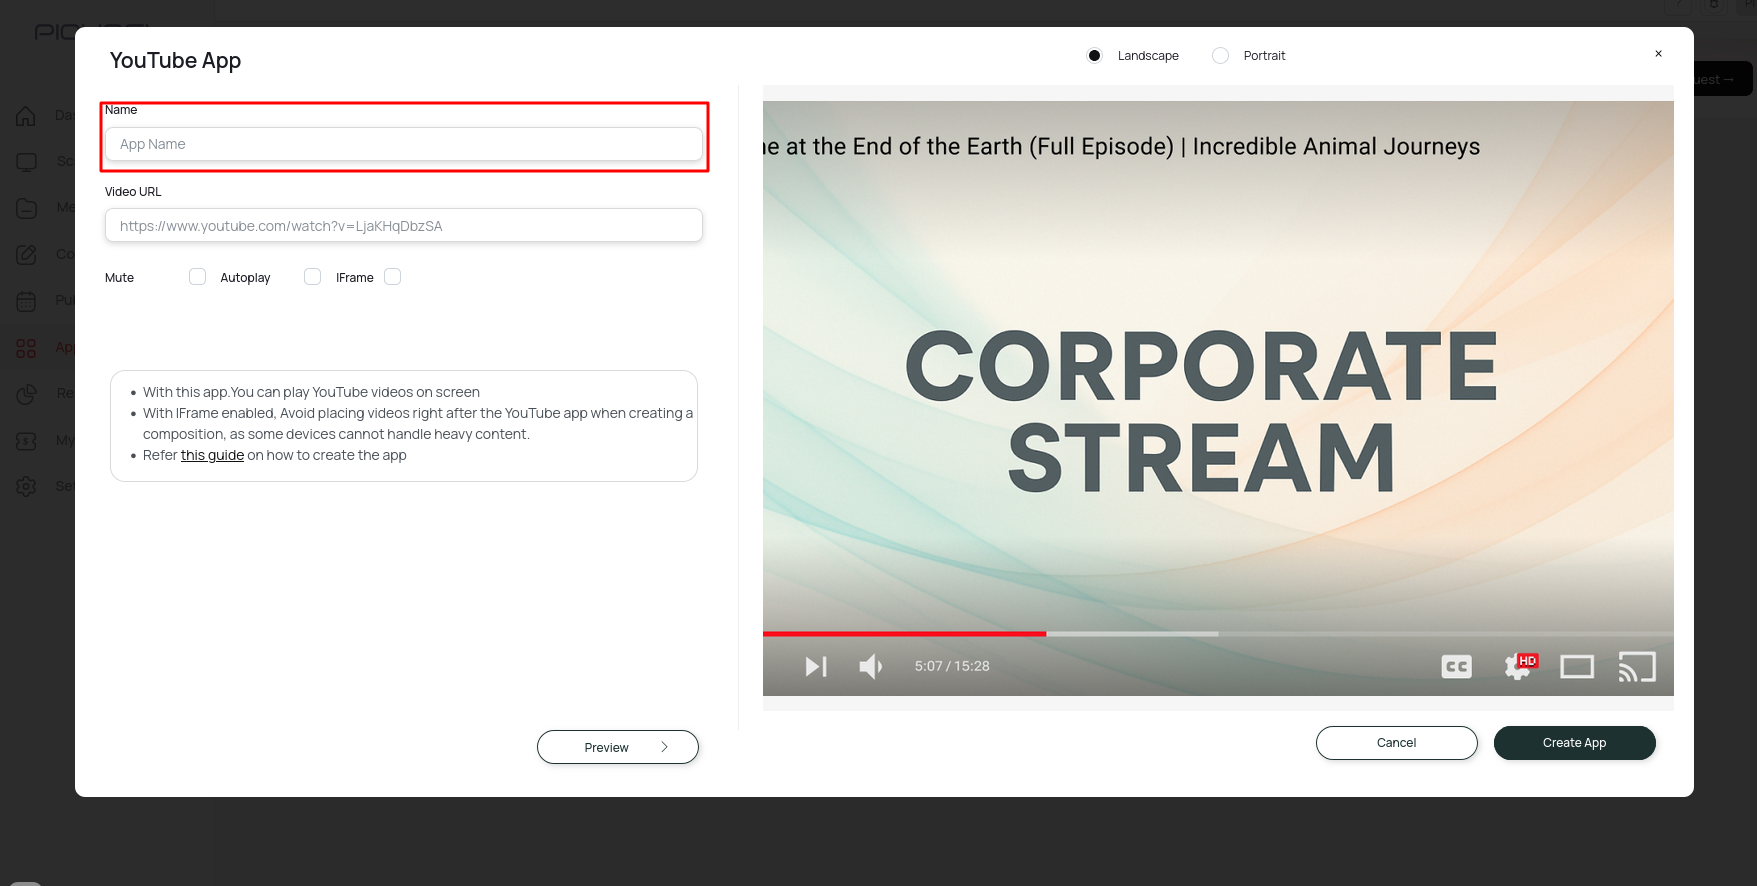
Task: Choose the Portrait orientation radio button
Action: coord(1220,56)
